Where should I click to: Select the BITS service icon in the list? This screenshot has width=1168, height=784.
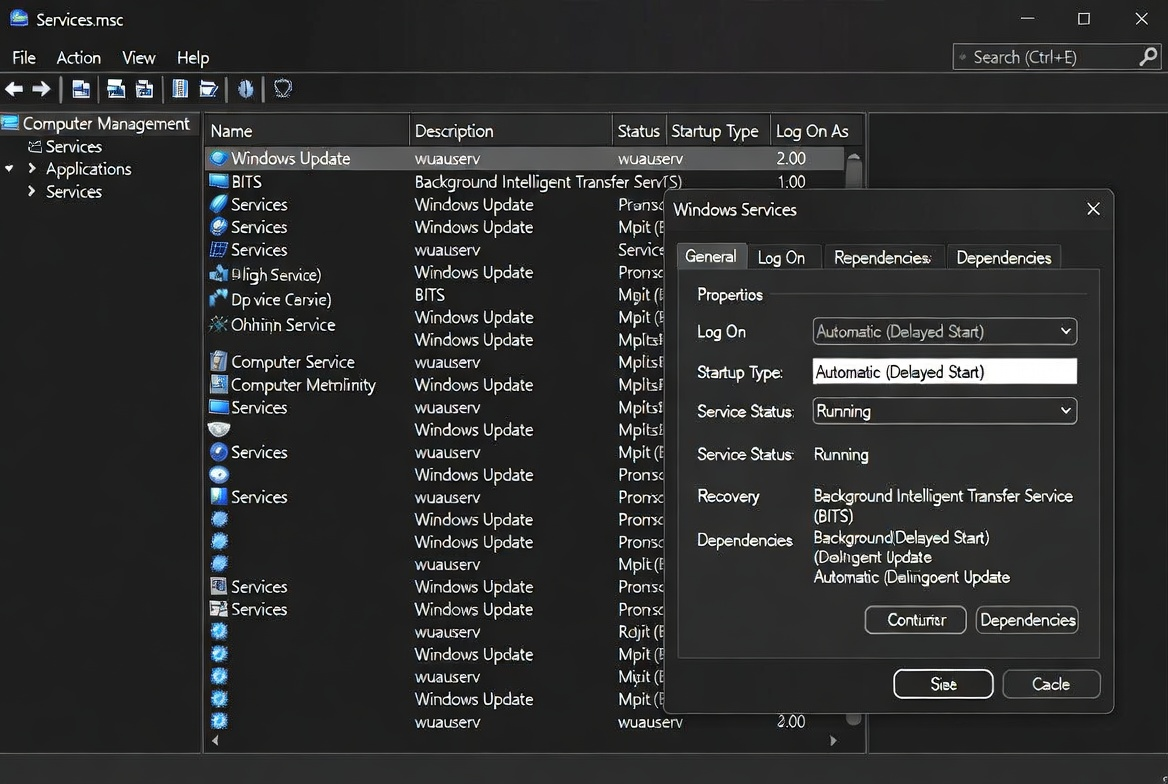pos(219,181)
